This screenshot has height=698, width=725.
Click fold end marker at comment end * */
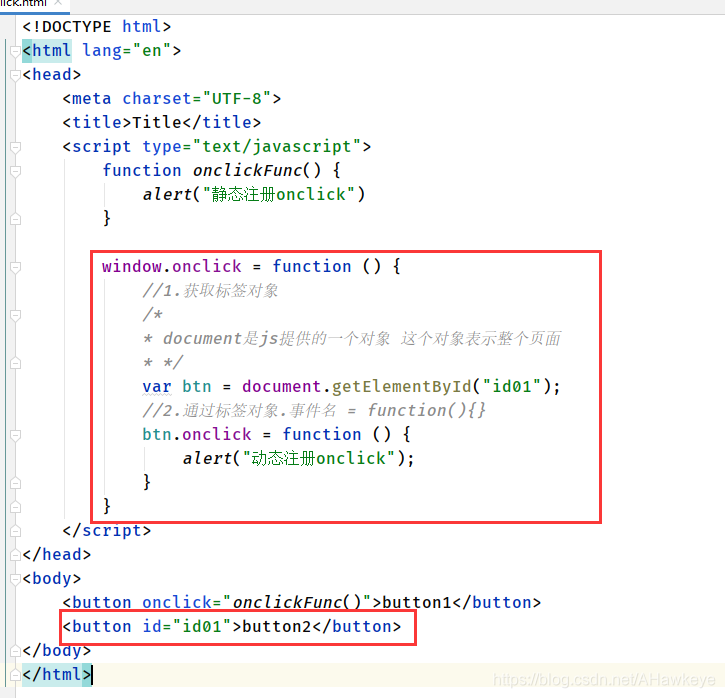15,363
